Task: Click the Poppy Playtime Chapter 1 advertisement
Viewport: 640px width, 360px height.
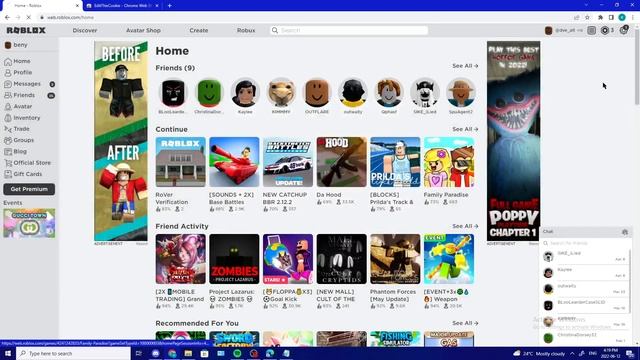Action: [513, 141]
